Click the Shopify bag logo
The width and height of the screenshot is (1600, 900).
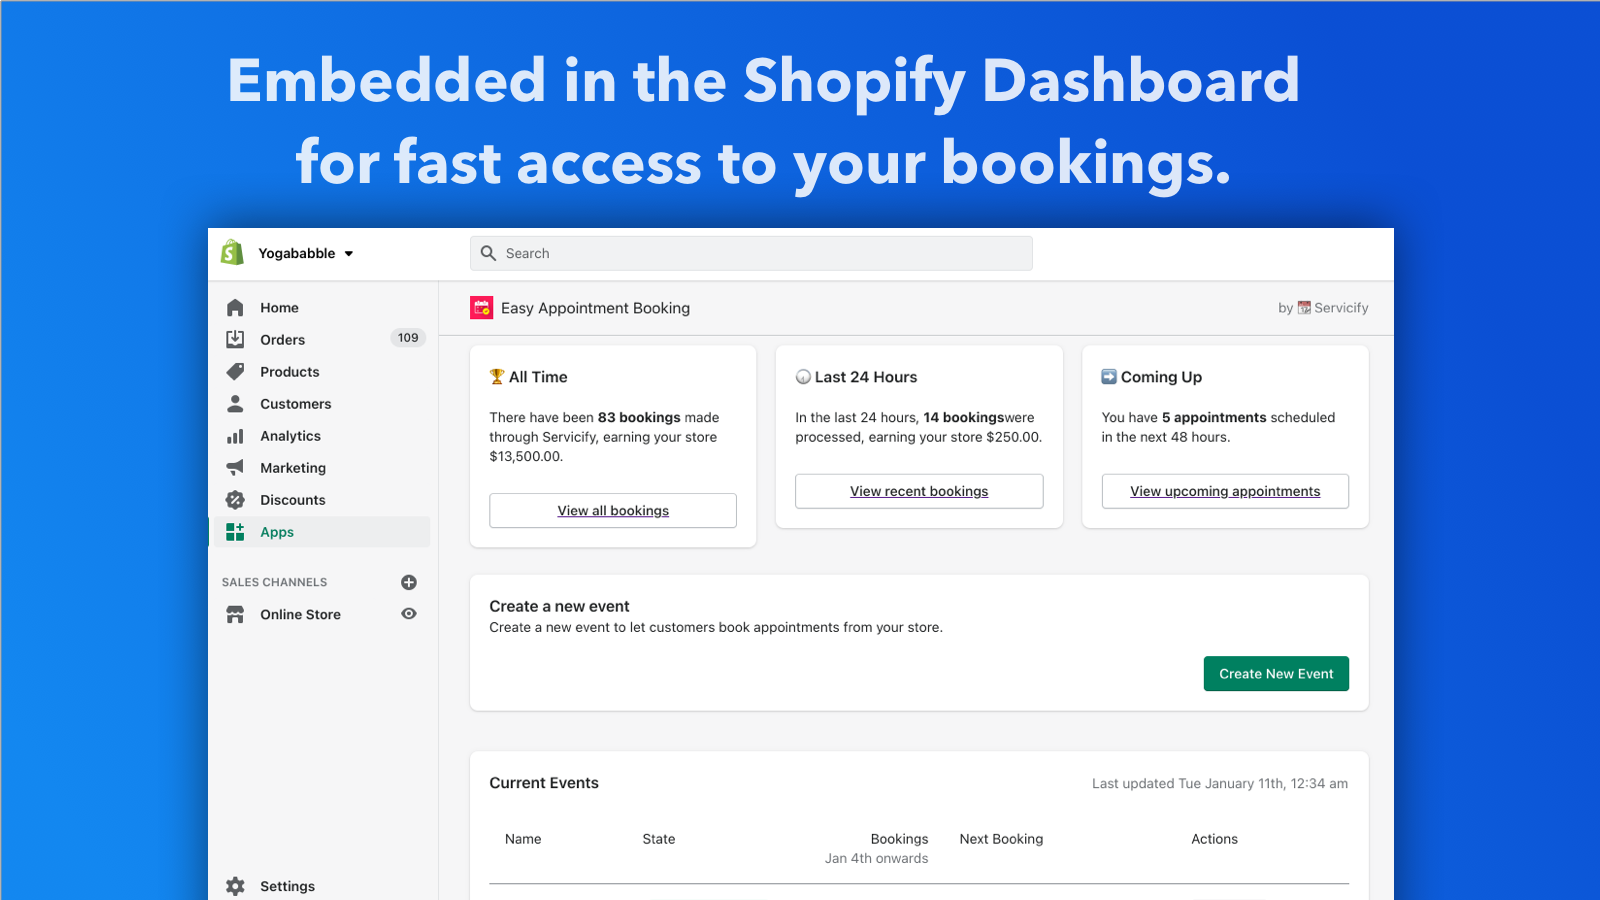pyautogui.click(x=232, y=253)
